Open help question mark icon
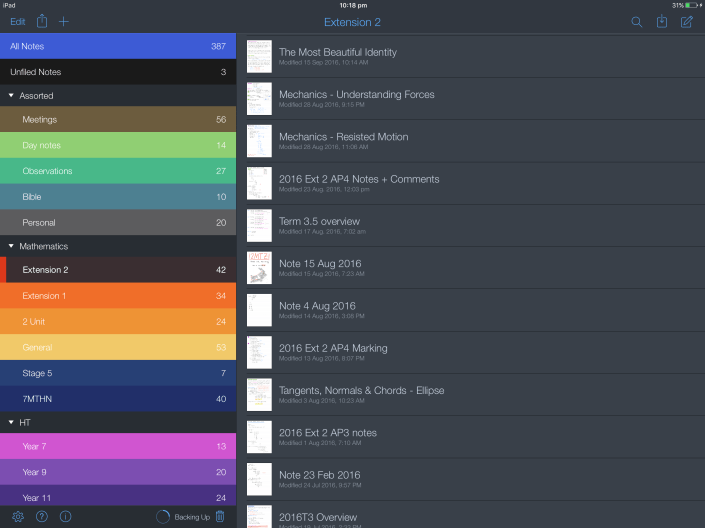Image resolution: width=705 pixels, height=528 pixels. click(41, 516)
